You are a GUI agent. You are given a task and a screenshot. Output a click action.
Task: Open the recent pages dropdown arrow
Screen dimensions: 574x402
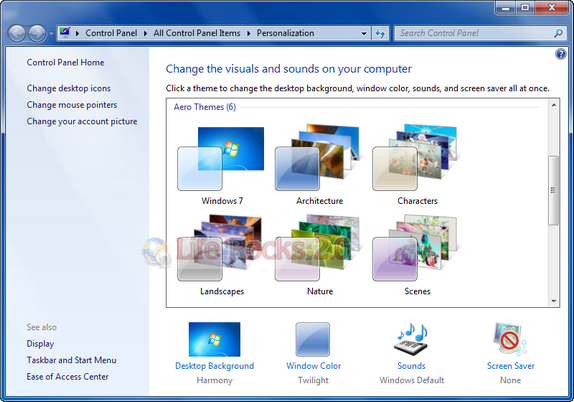pos(51,34)
